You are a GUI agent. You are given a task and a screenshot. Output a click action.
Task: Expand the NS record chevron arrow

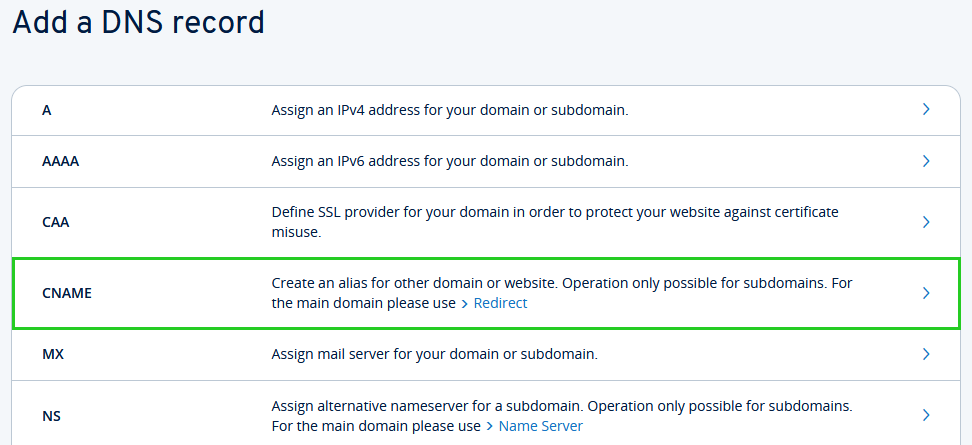coord(926,415)
